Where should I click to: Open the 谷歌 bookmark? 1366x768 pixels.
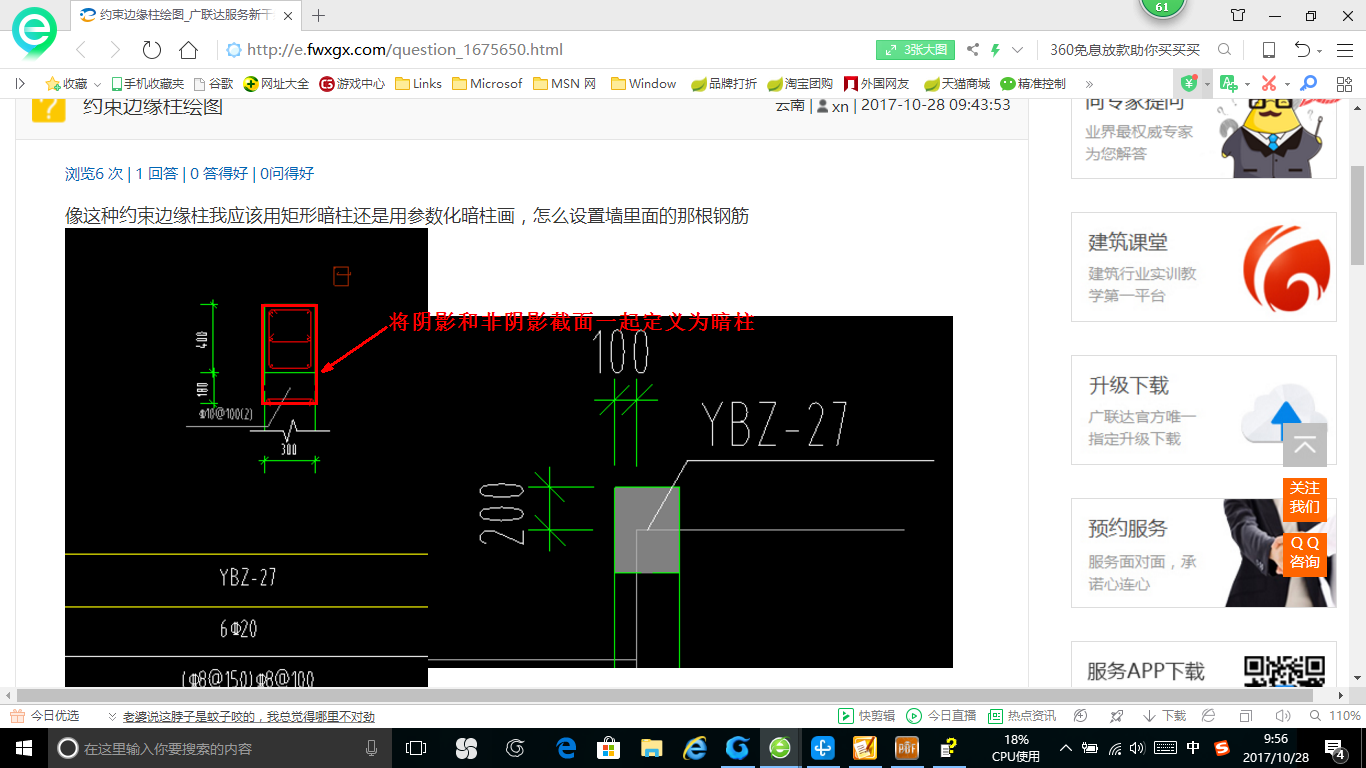(213, 84)
